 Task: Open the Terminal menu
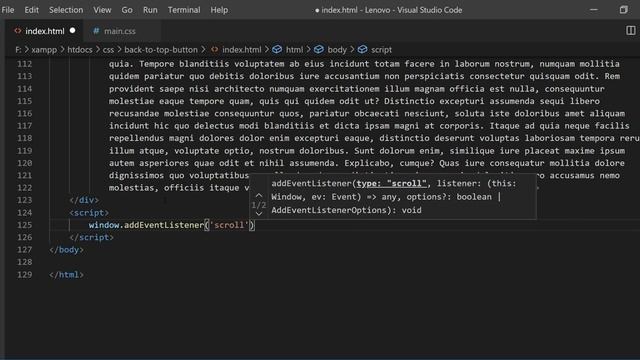click(184, 10)
